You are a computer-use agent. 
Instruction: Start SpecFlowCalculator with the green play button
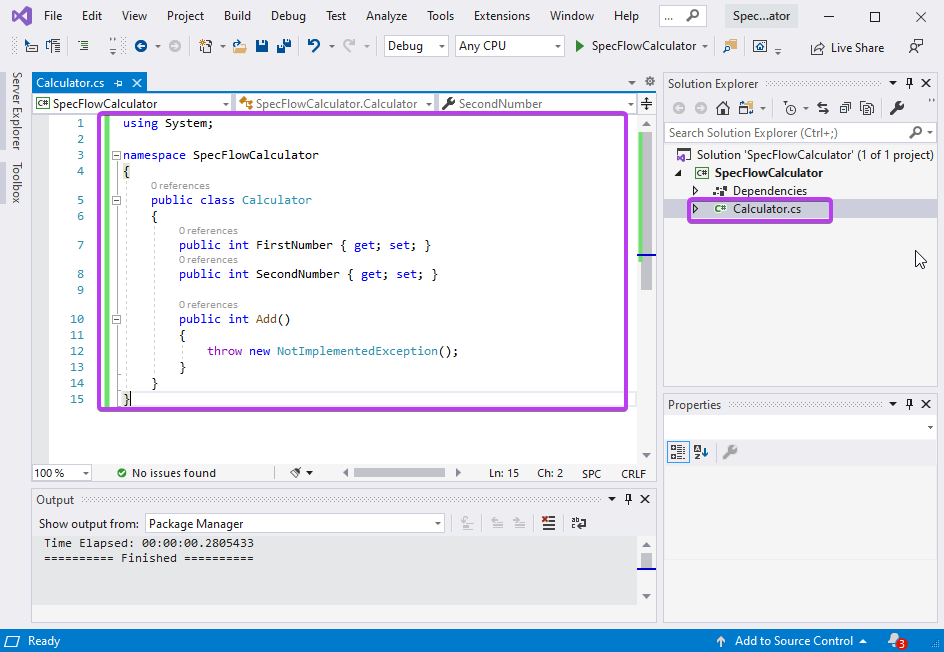point(580,46)
